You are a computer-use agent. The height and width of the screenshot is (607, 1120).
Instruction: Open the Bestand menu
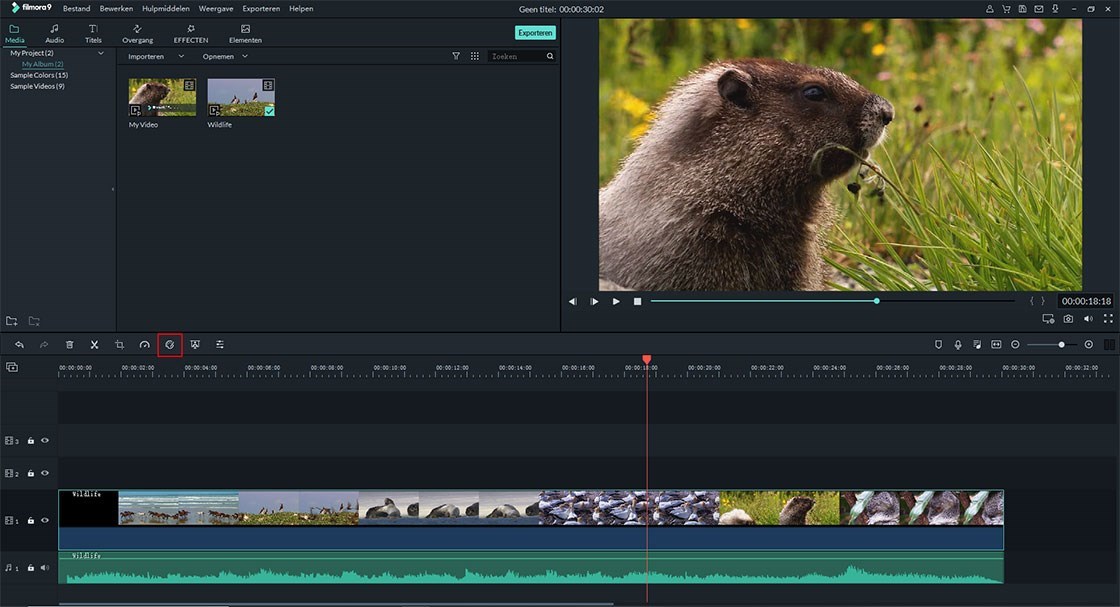pyautogui.click(x=76, y=9)
